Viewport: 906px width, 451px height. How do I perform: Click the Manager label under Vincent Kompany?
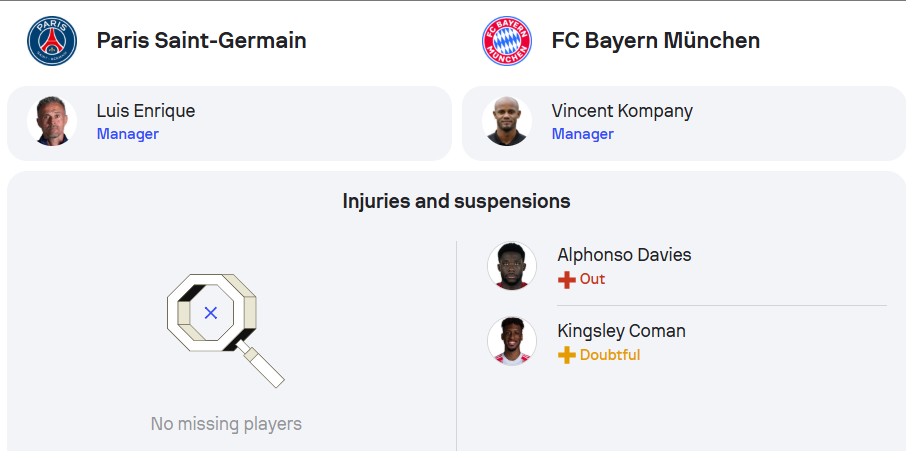pyautogui.click(x=583, y=134)
